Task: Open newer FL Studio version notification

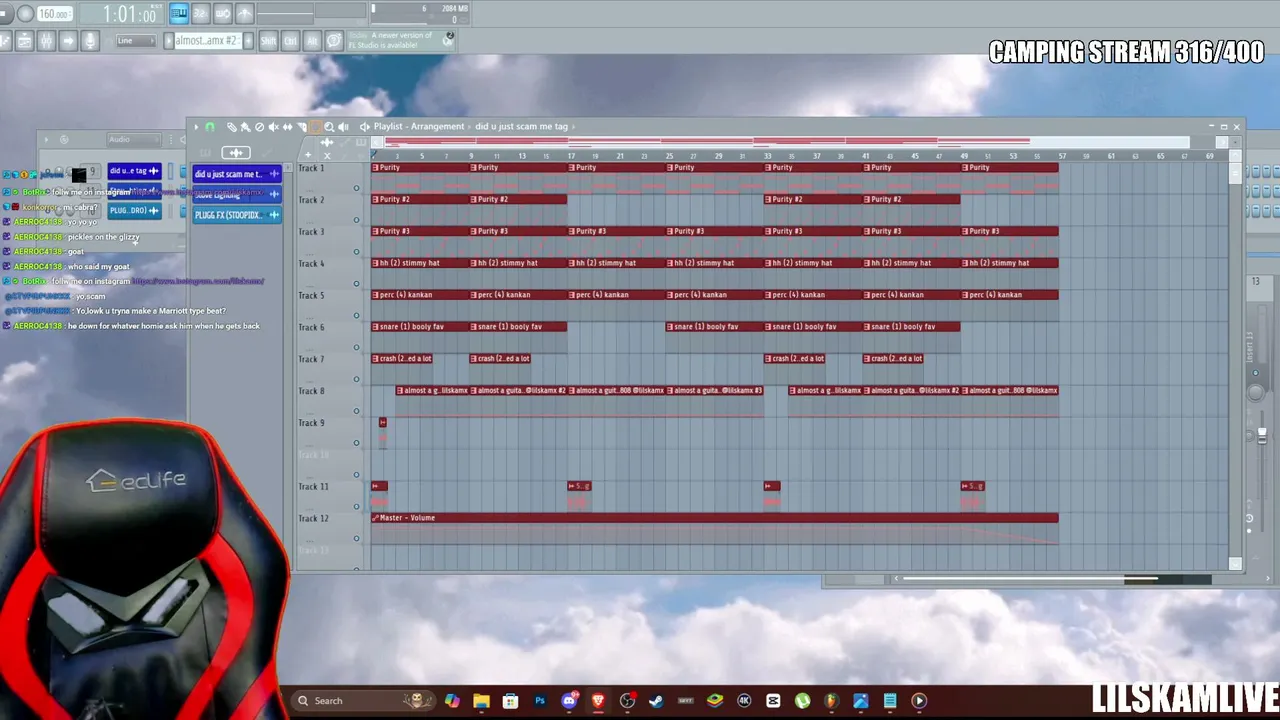Action: point(400,40)
